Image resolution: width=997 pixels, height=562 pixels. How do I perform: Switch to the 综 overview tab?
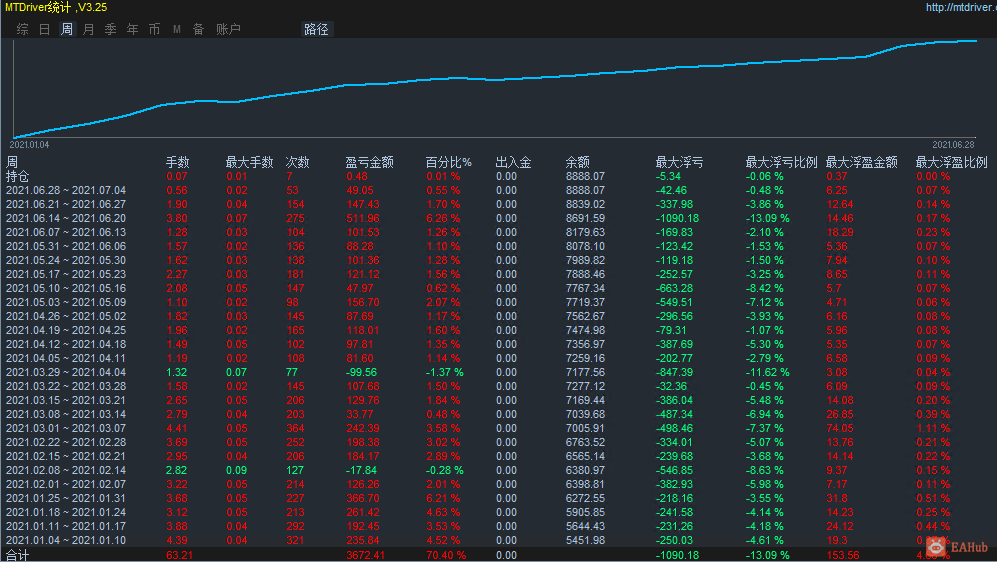click(x=23, y=29)
